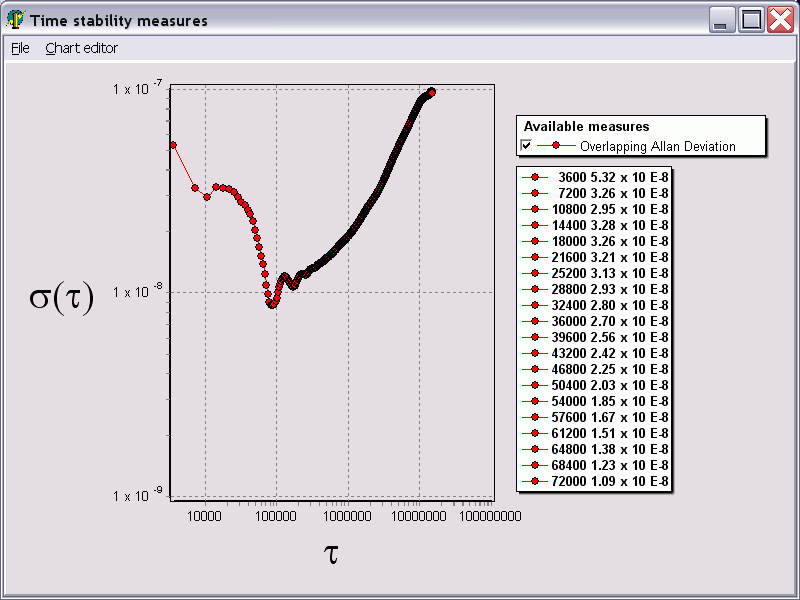Select the 3600 5.32 x 10 E-8 entry
The width and height of the screenshot is (800, 600).
[x=595, y=178]
